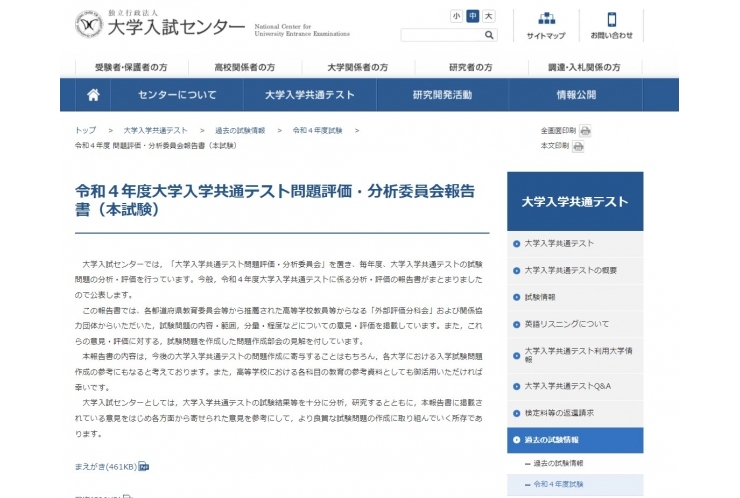Image resolution: width=740 pixels, height=498 pixels.
Task: Open sidebar item 大学入学共通テストの概要
Action: tap(575, 270)
